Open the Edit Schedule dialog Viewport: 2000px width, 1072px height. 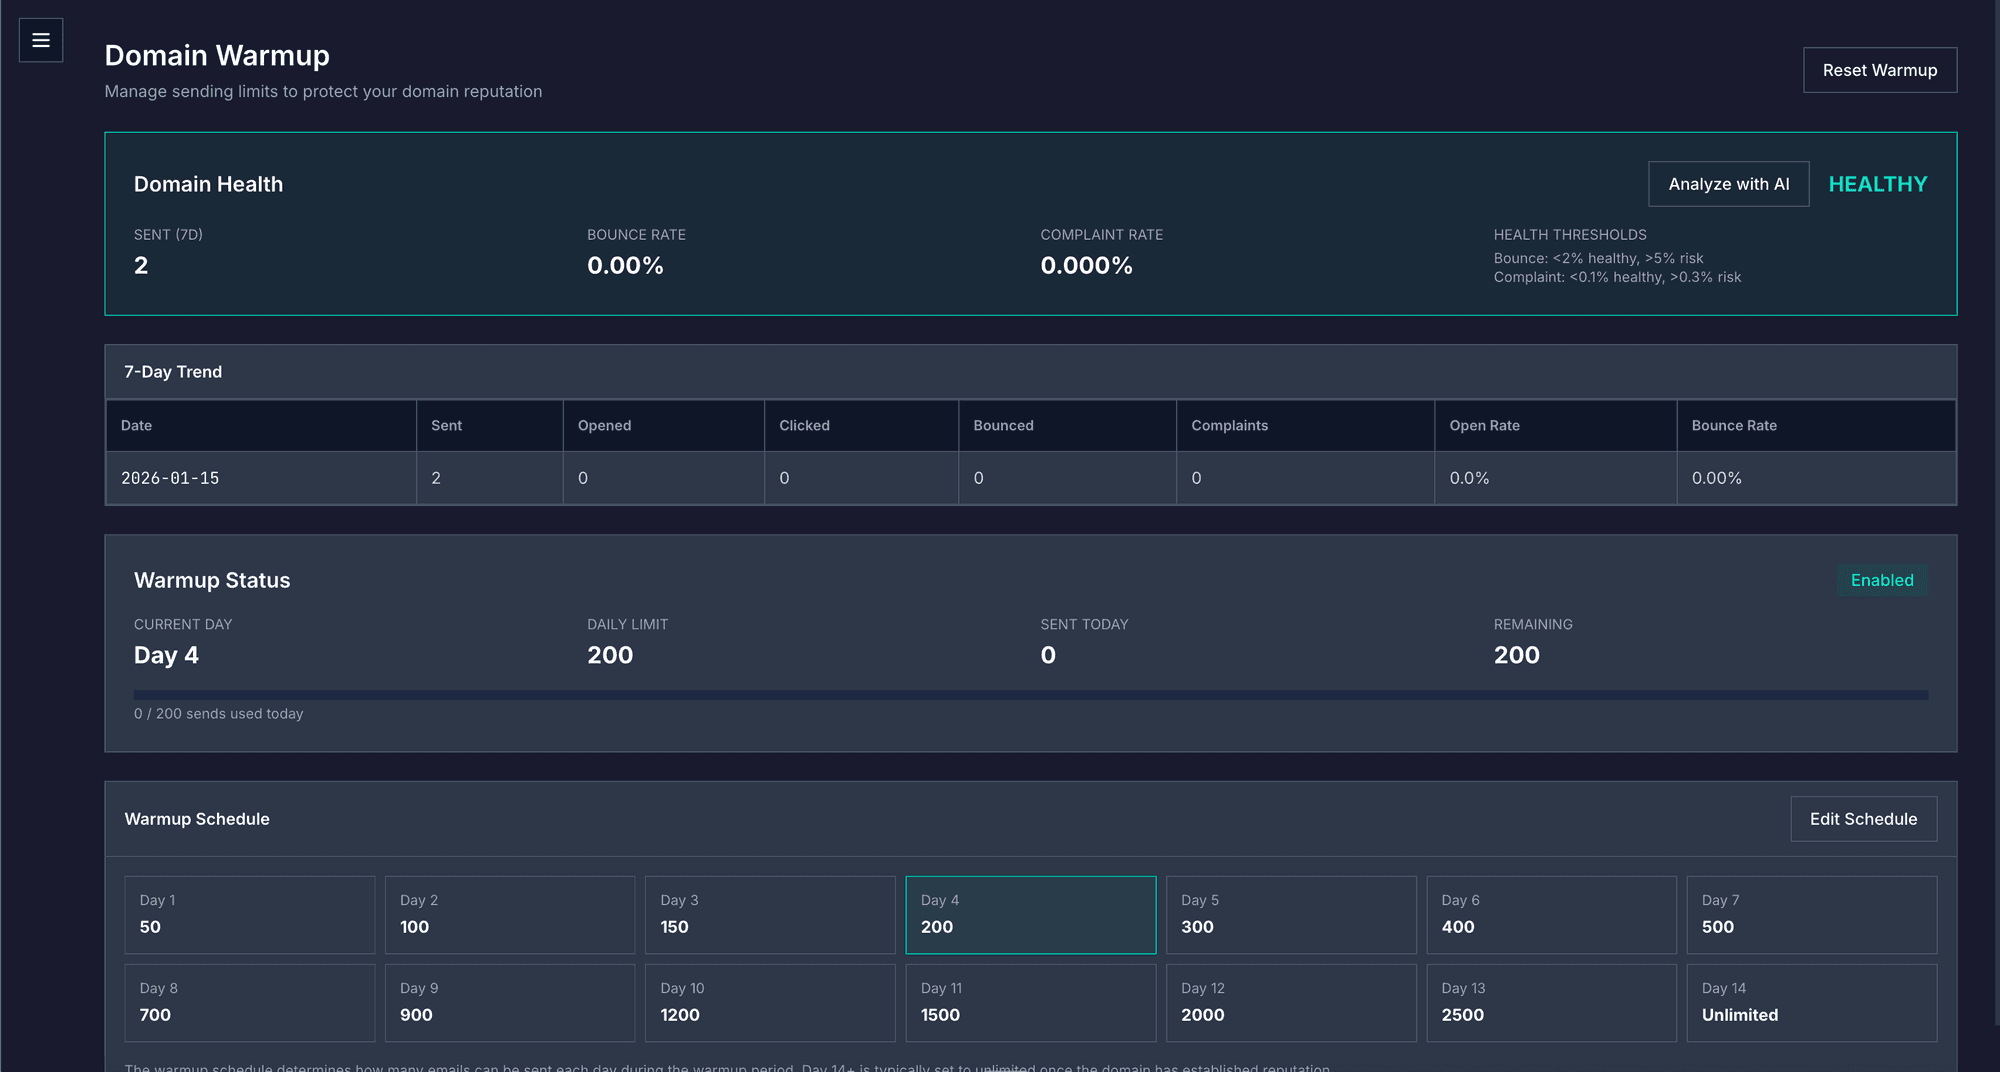tap(1863, 818)
